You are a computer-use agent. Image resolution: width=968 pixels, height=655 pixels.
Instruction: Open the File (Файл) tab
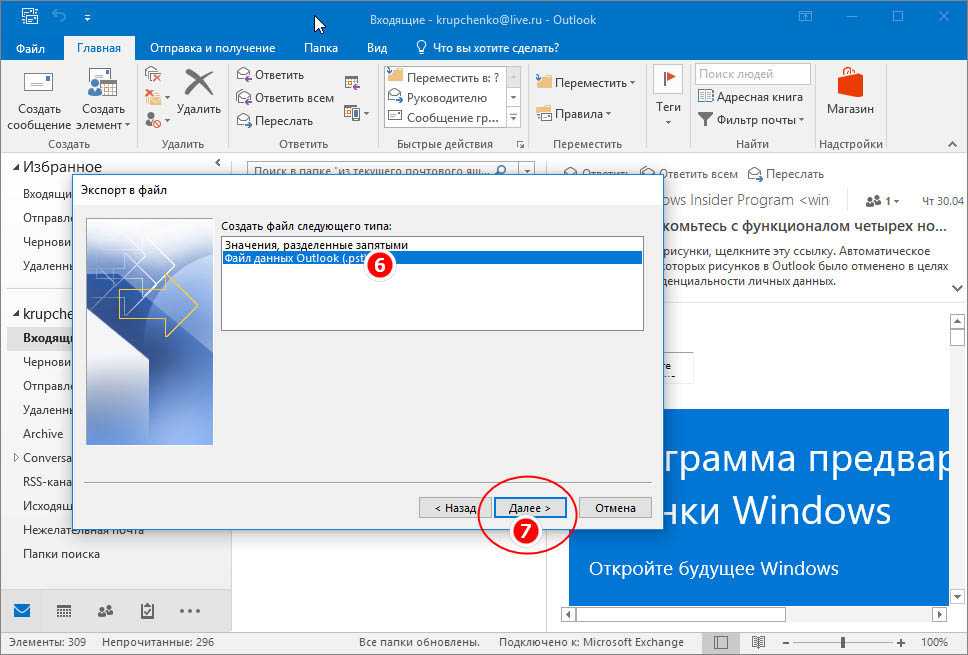click(x=30, y=47)
